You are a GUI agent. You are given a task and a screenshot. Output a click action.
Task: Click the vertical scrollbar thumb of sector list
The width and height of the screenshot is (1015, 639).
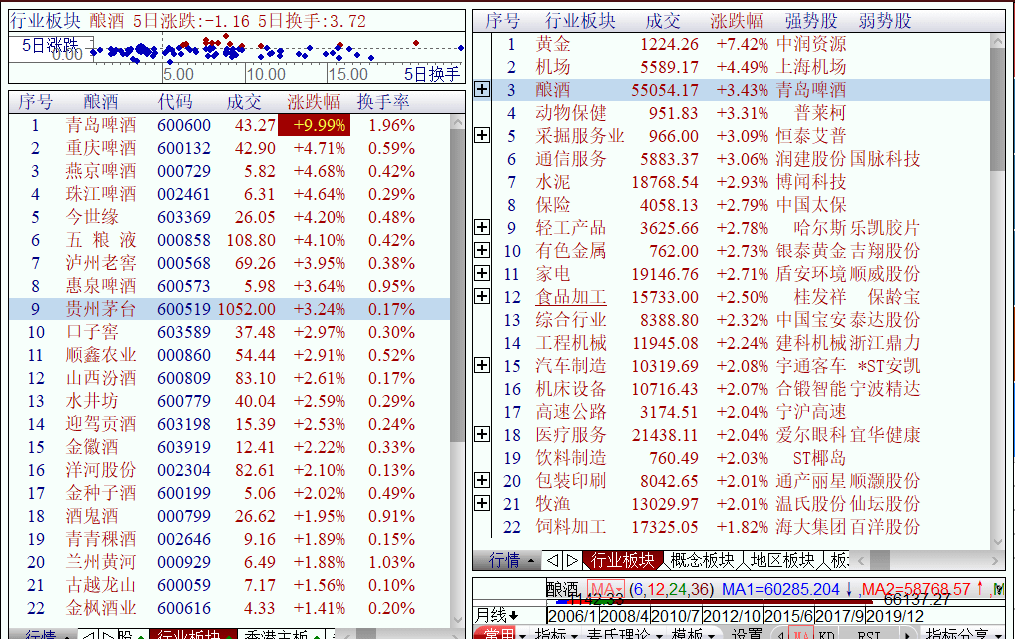(998, 110)
